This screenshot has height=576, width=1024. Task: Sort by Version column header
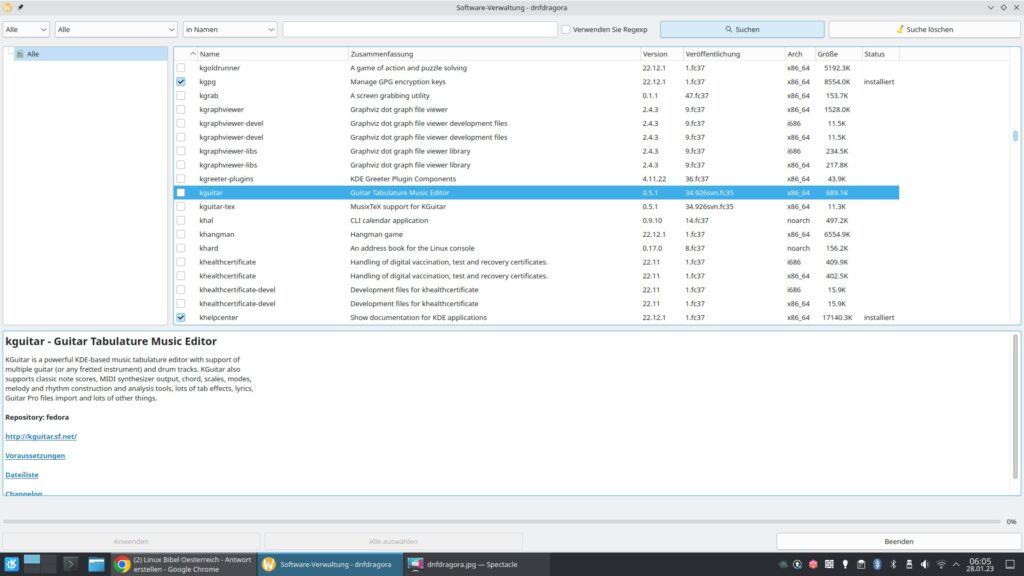pos(661,54)
